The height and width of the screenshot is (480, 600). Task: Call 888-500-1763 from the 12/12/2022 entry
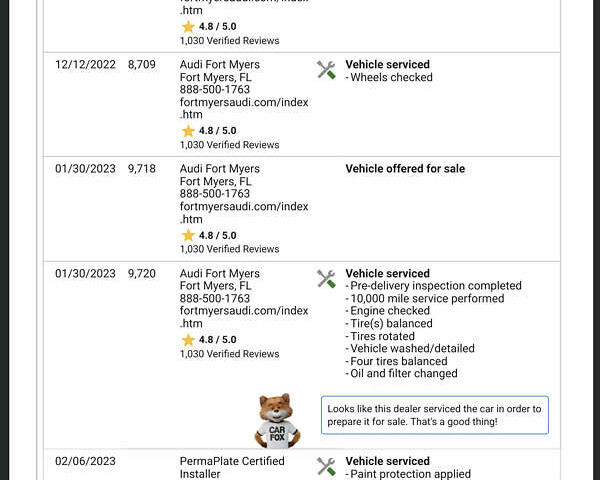[x=214, y=90]
